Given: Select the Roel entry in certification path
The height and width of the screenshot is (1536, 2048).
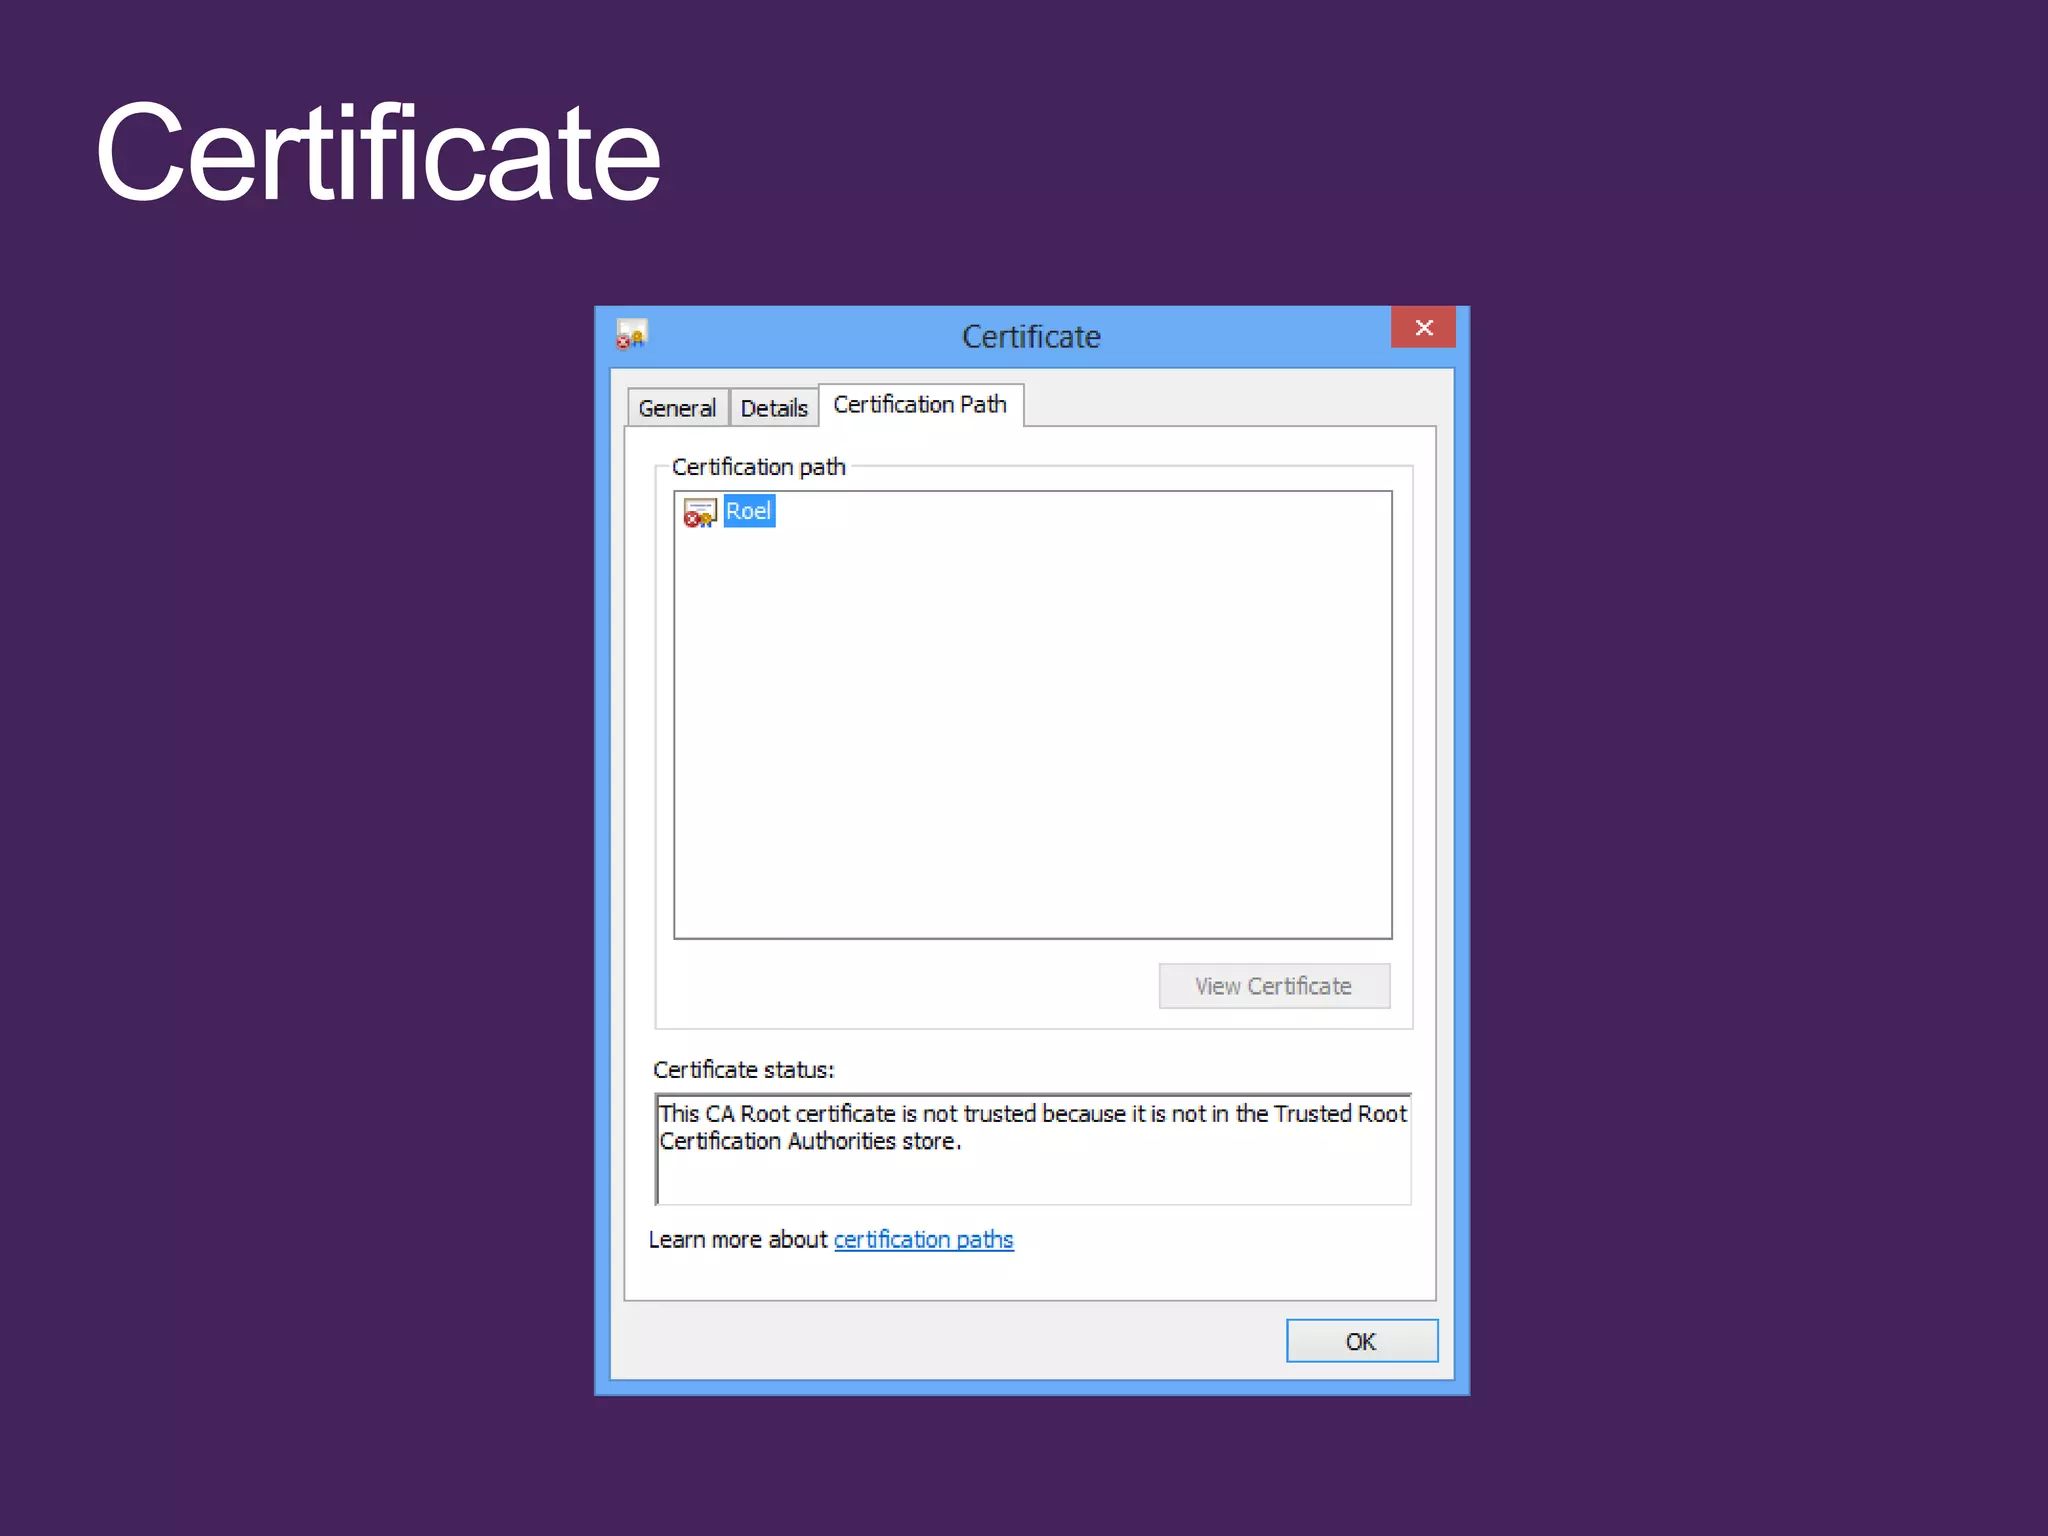Looking at the screenshot, I should point(748,512).
